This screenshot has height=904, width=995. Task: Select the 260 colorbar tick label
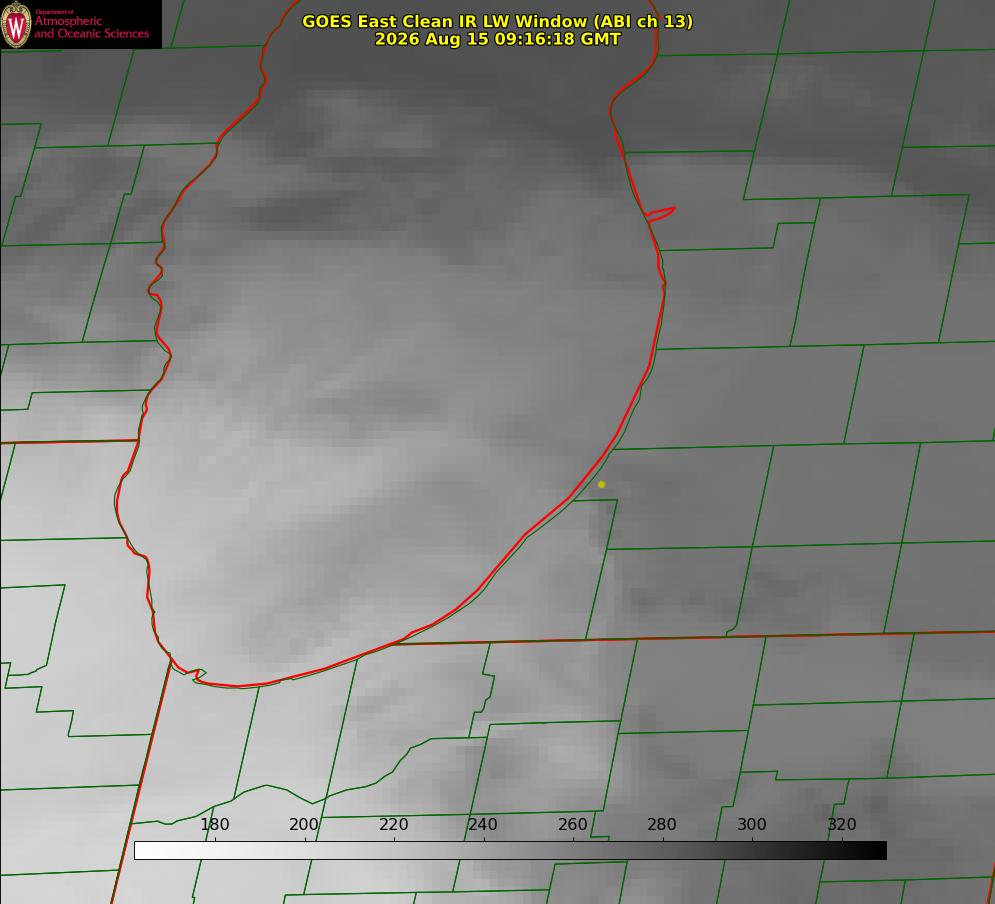click(572, 824)
